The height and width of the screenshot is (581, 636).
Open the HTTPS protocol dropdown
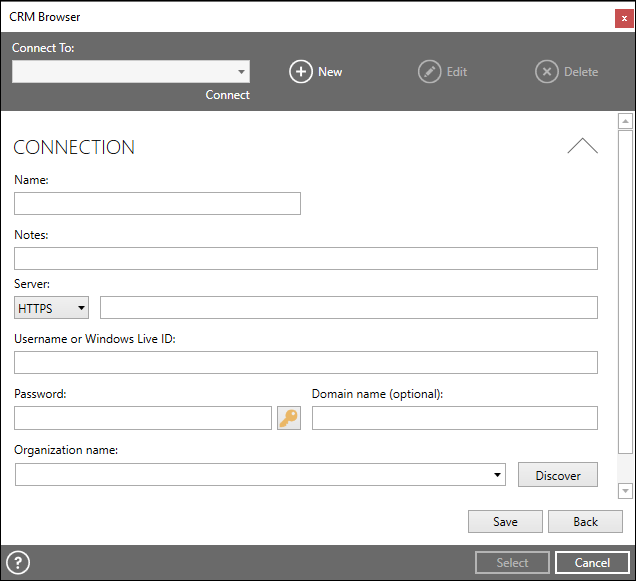[x=52, y=308]
